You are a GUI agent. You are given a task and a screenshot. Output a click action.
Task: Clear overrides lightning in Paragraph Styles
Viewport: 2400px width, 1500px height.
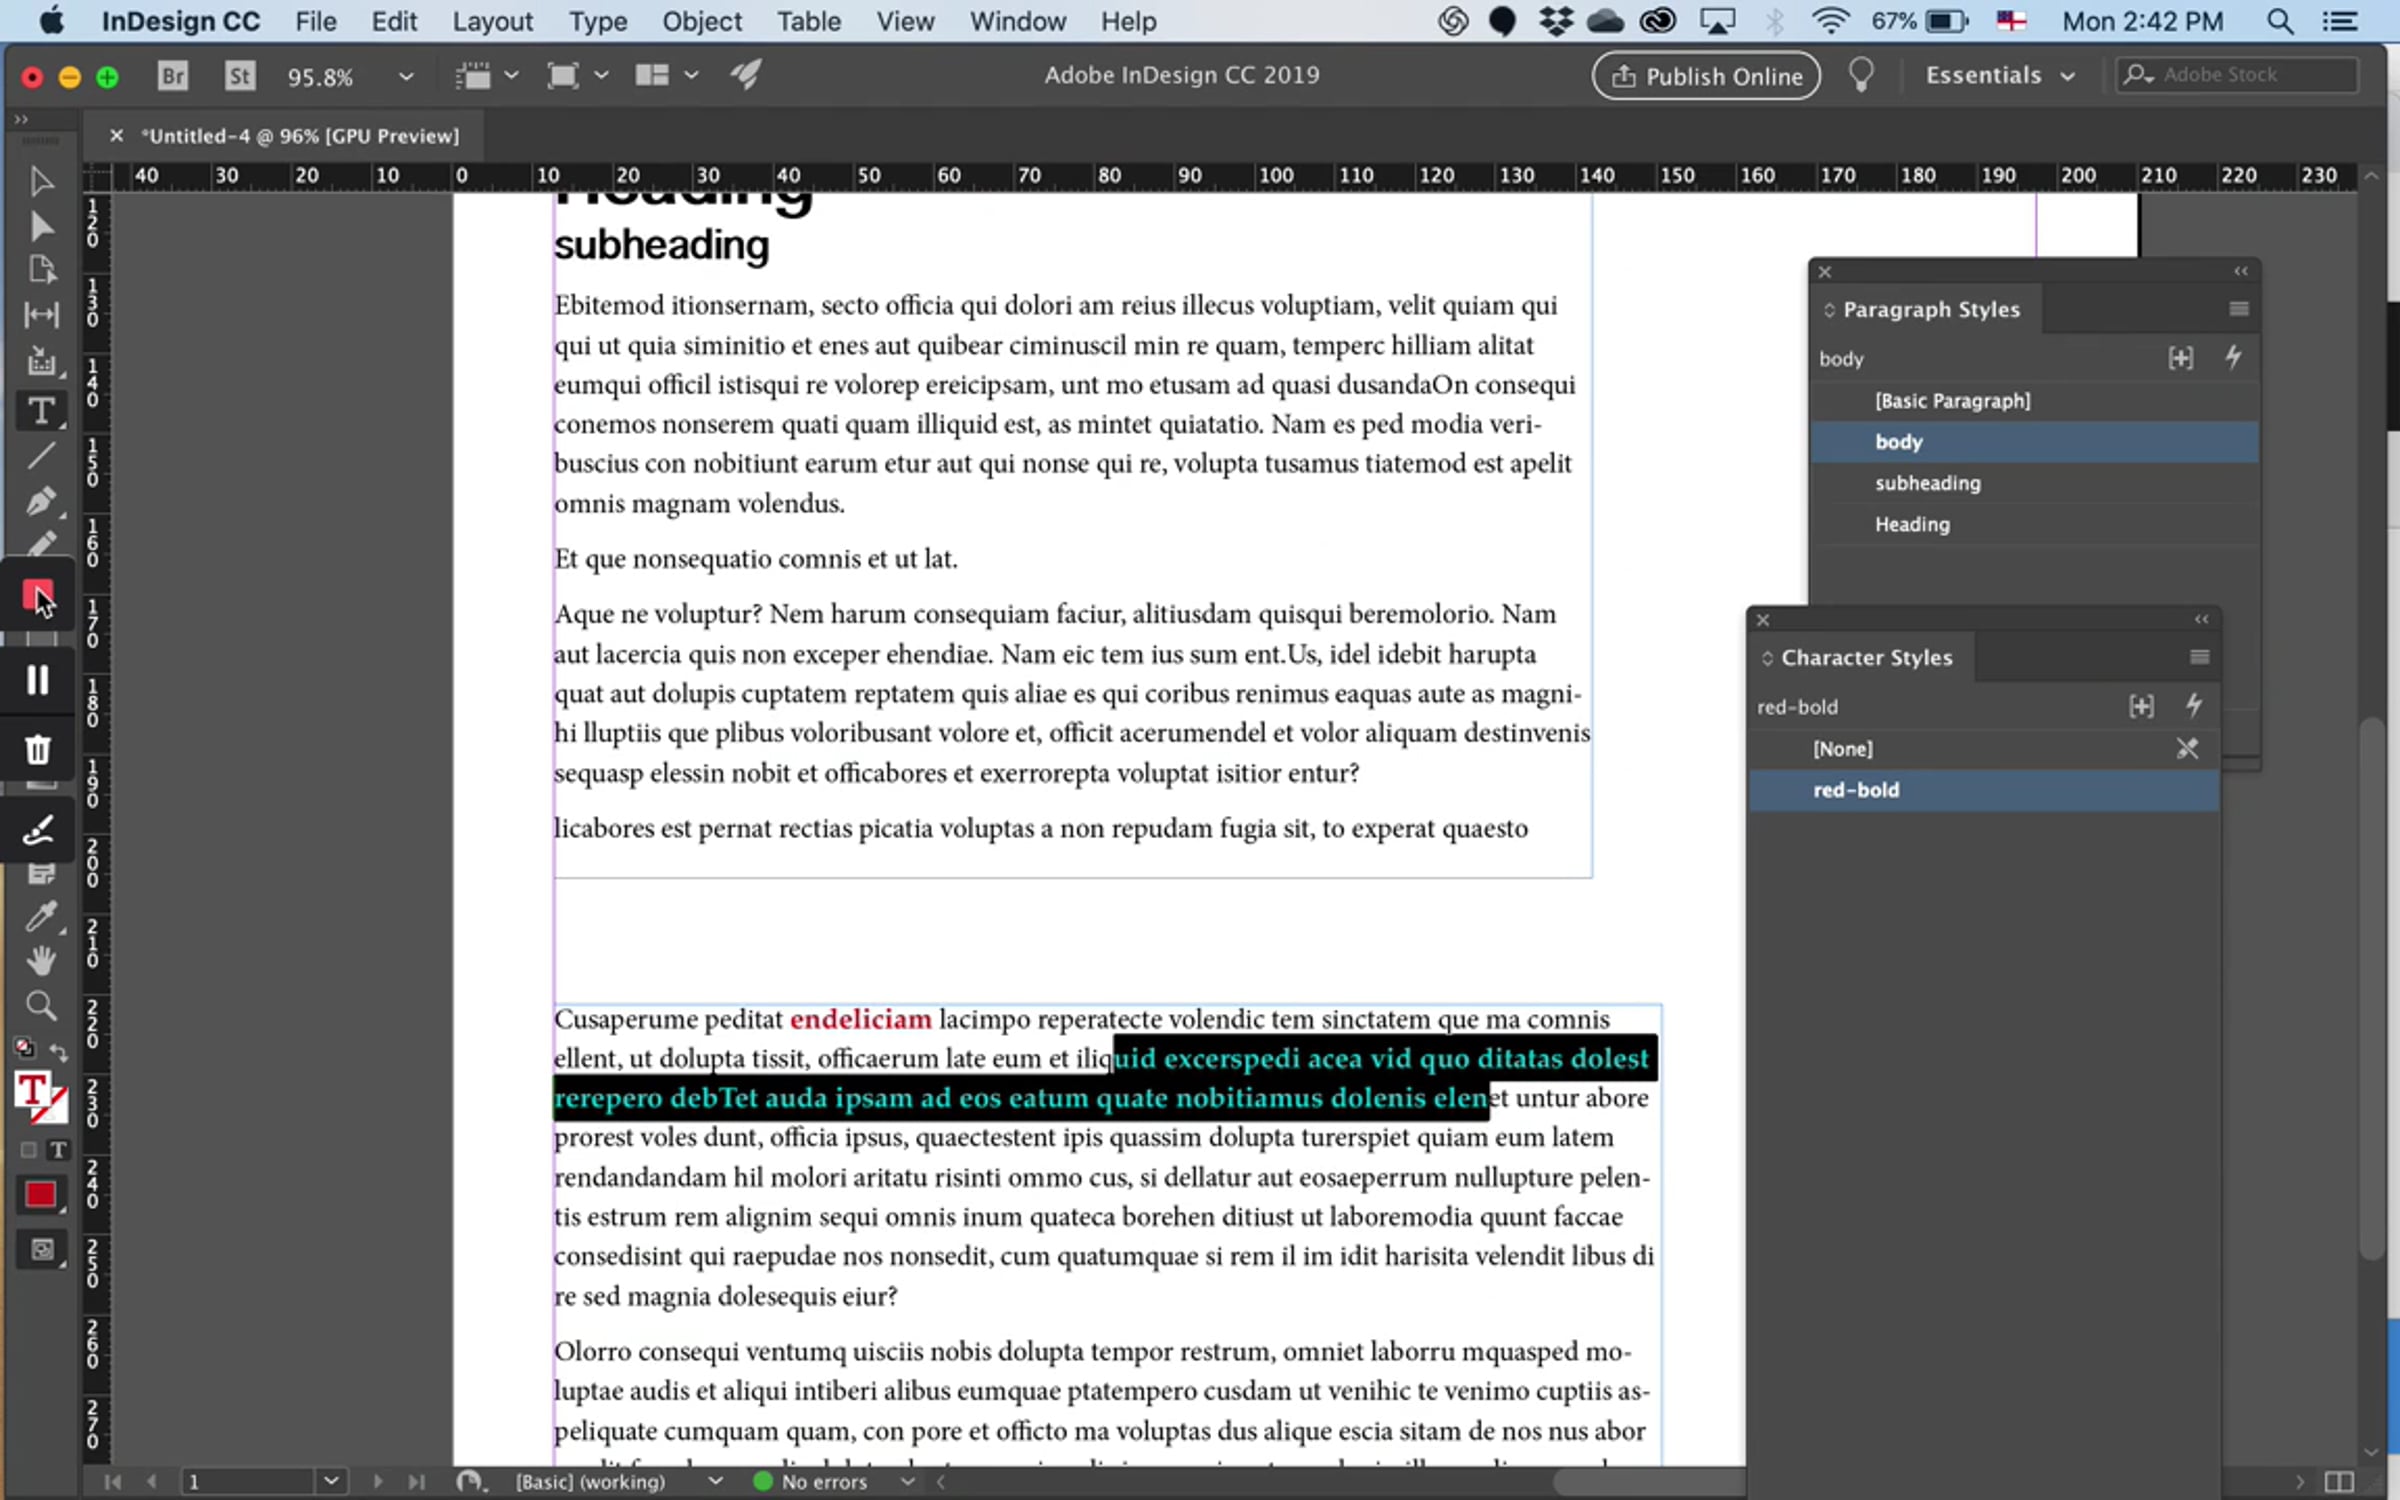pyautogui.click(x=2233, y=357)
